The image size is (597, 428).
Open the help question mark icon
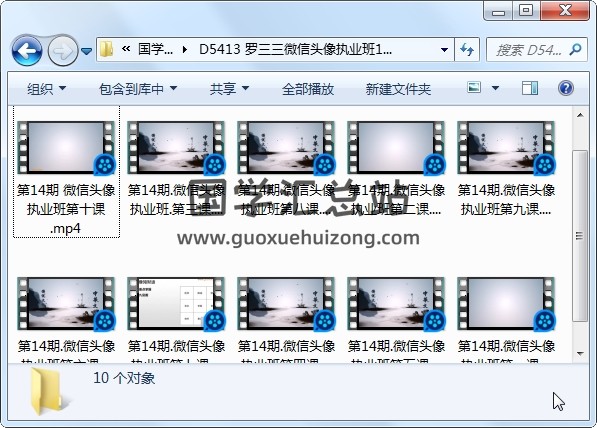pos(566,88)
